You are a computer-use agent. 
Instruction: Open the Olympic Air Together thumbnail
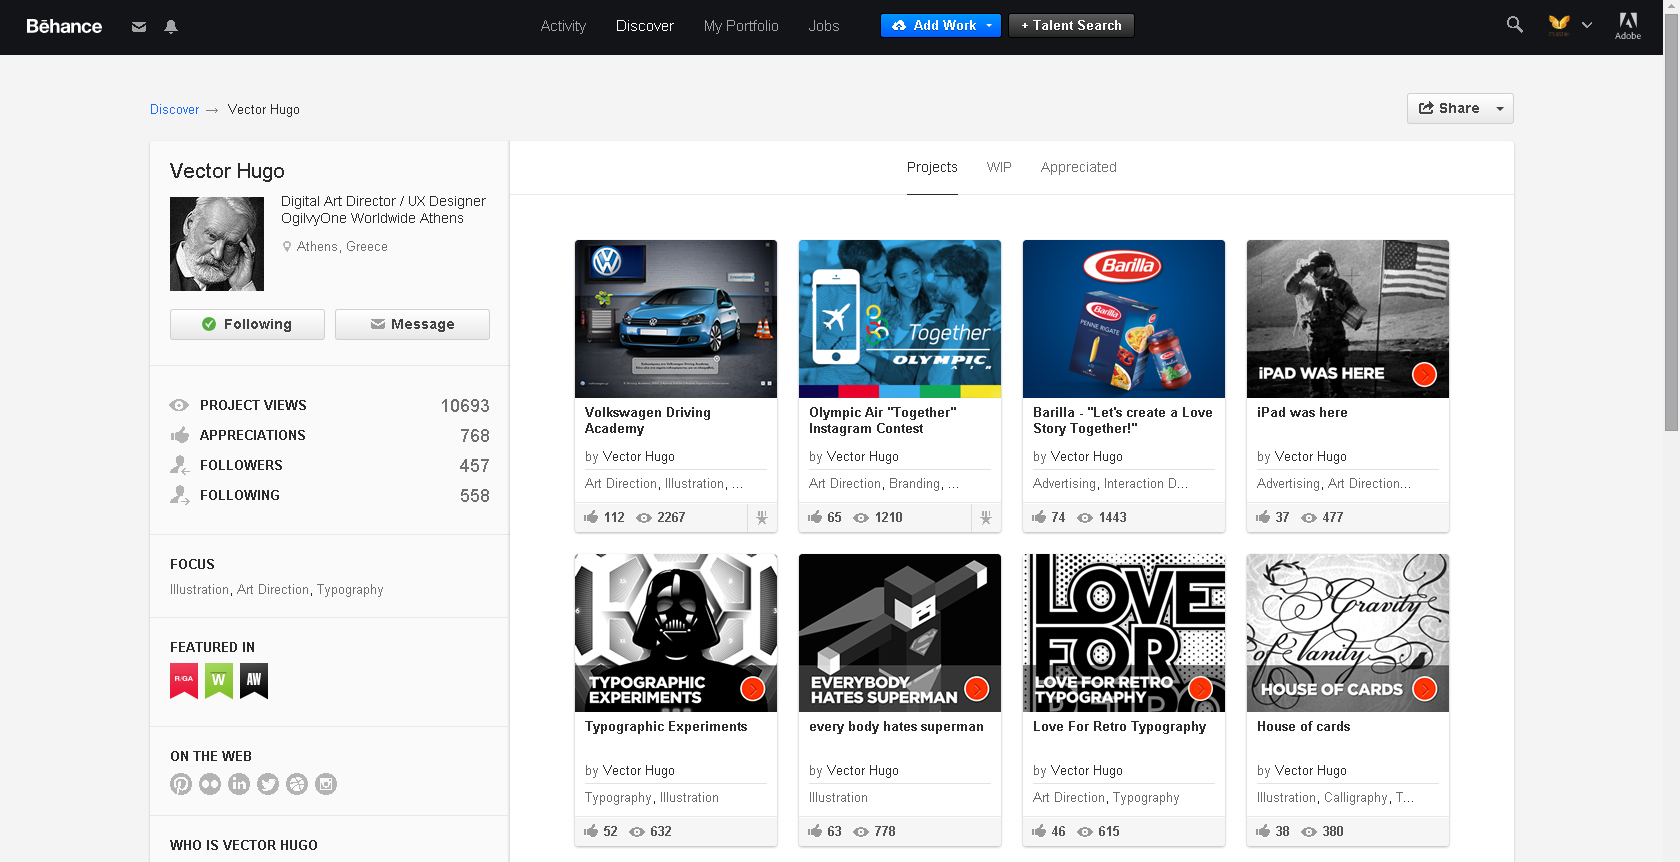[900, 319]
